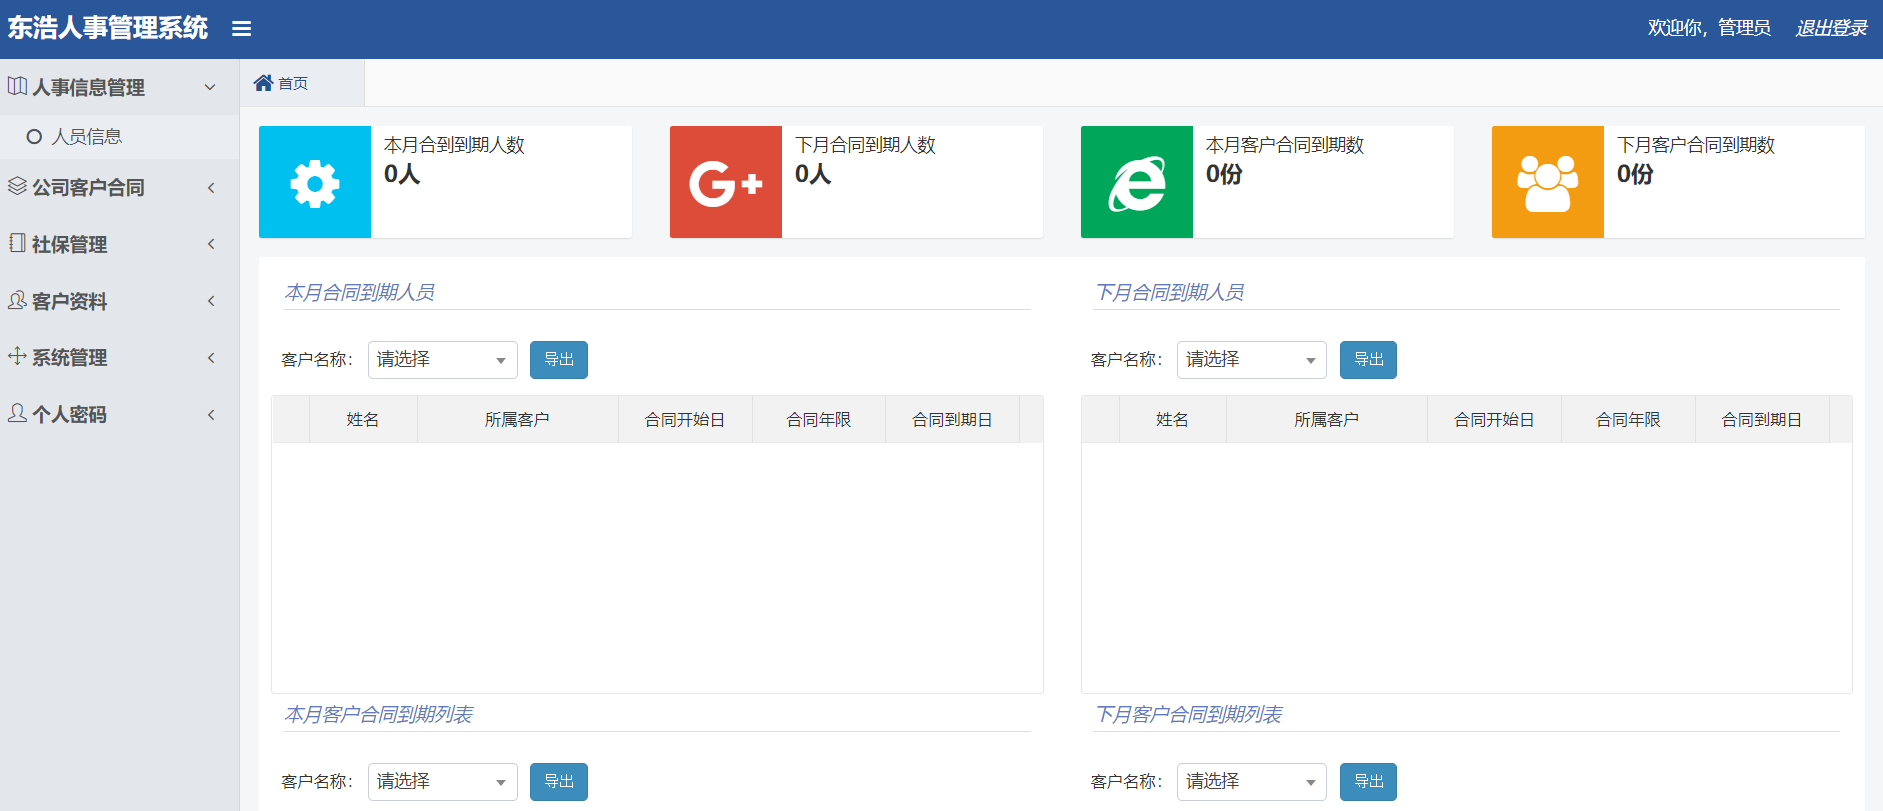Click the hamburger menu icon in header

point(241,29)
